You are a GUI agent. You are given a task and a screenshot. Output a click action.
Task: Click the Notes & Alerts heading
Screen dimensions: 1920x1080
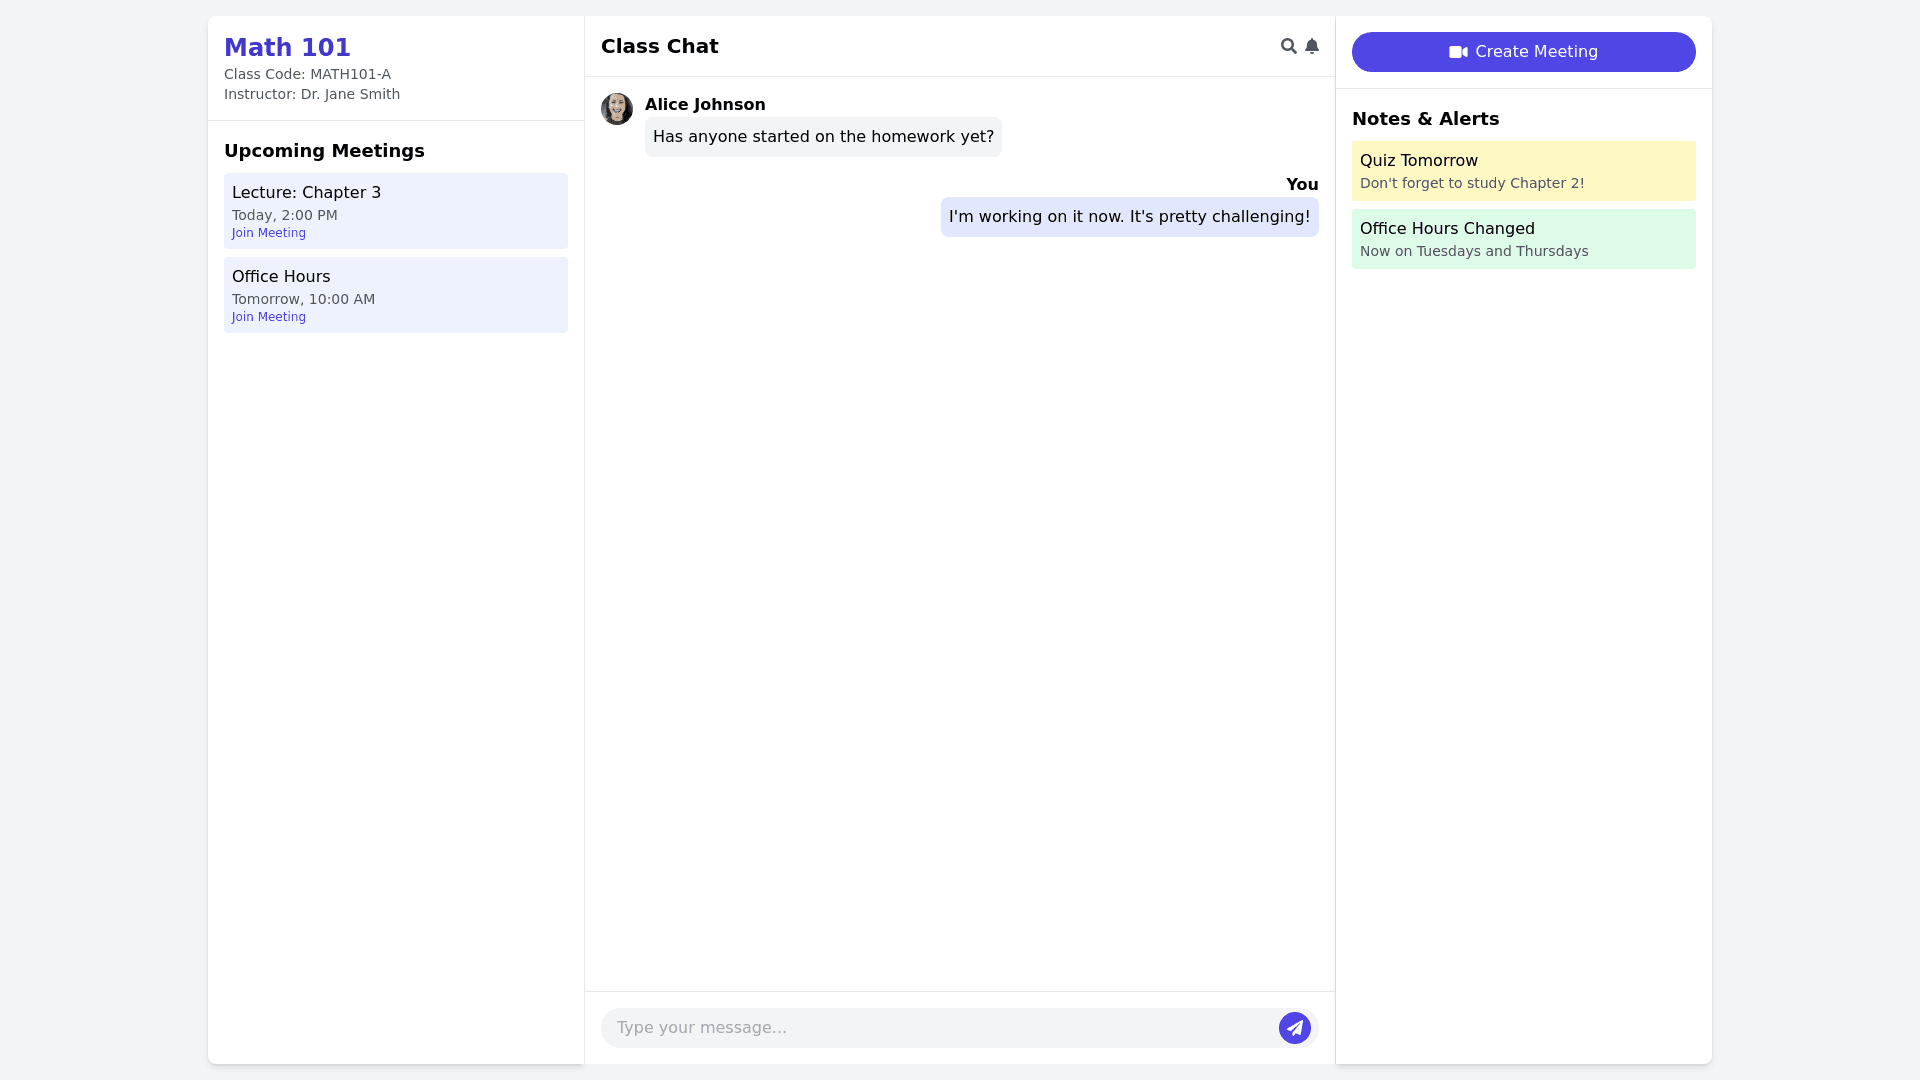pyautogui.click(x=1425, y=119)
